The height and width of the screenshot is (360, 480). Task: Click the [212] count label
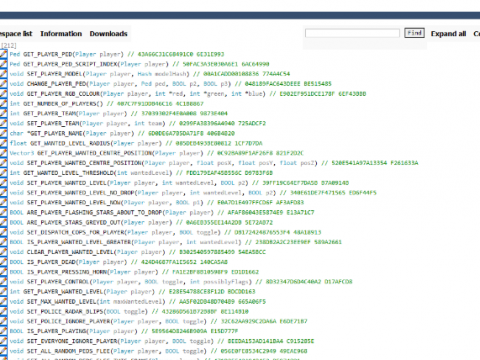tap(8, 45)
